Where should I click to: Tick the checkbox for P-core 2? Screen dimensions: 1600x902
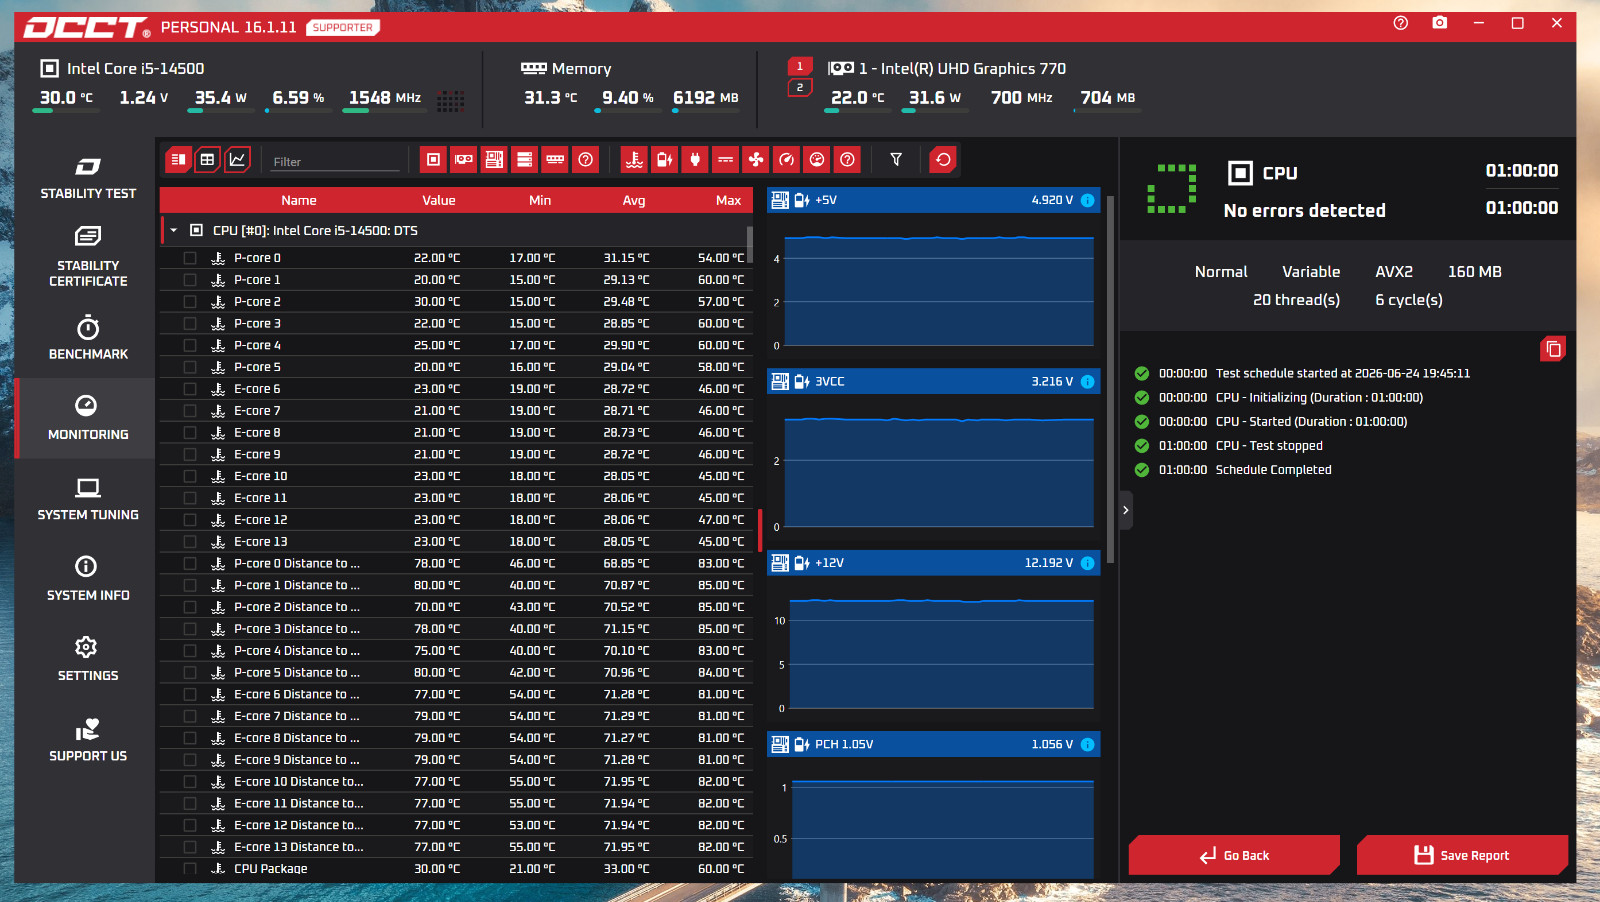pos(190,302)
